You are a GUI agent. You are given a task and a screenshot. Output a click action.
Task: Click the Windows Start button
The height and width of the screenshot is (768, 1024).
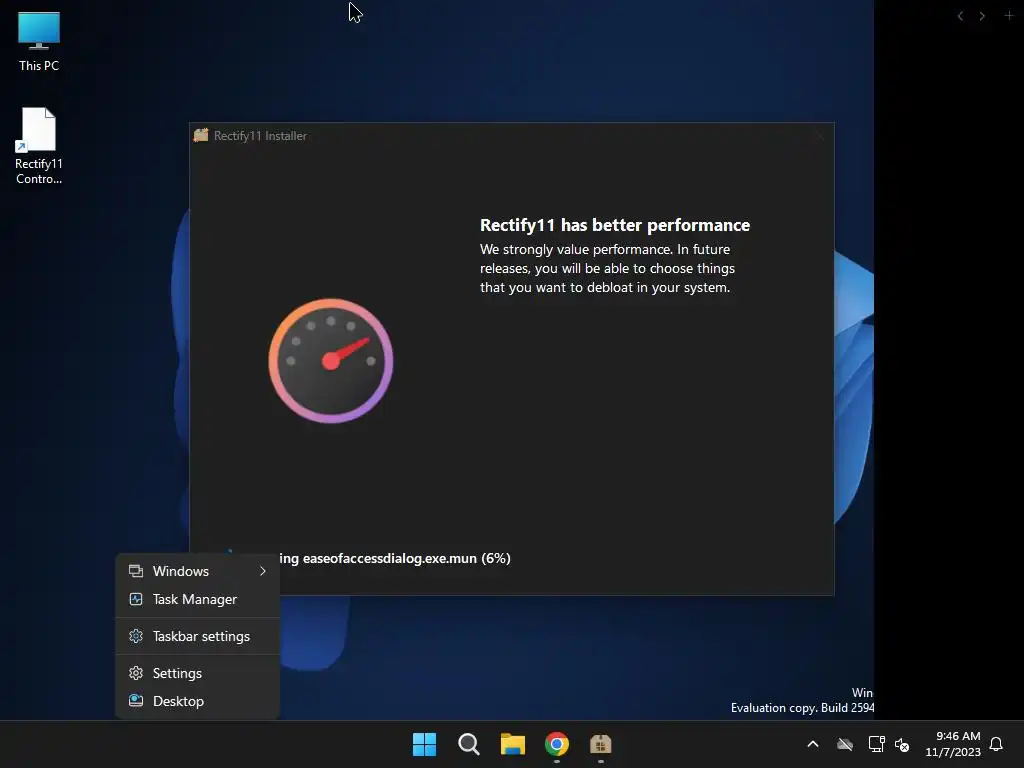pyautogui.click(x=424, y=744)
